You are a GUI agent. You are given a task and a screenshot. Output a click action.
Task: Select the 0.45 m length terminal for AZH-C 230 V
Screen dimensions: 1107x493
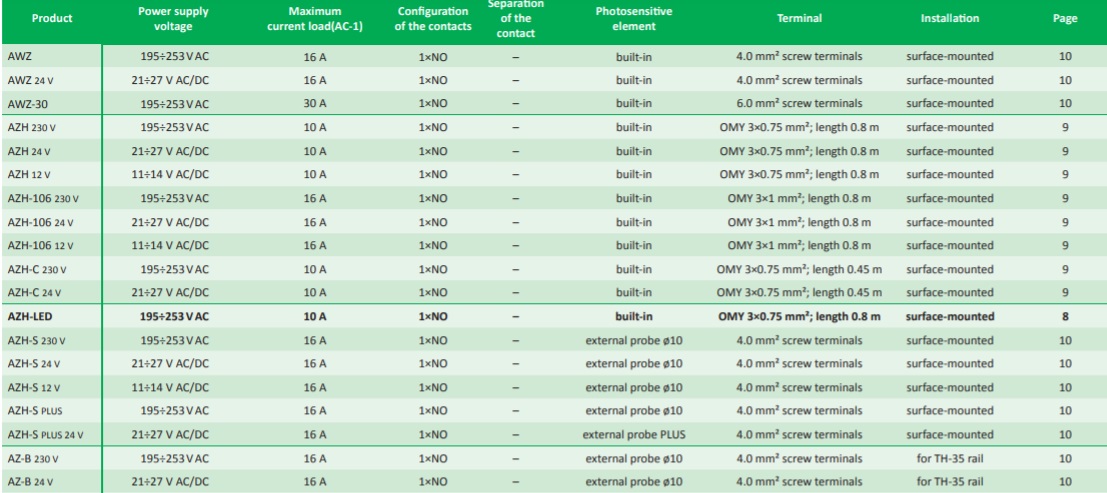pyautogui.click(x=799, y=269)
